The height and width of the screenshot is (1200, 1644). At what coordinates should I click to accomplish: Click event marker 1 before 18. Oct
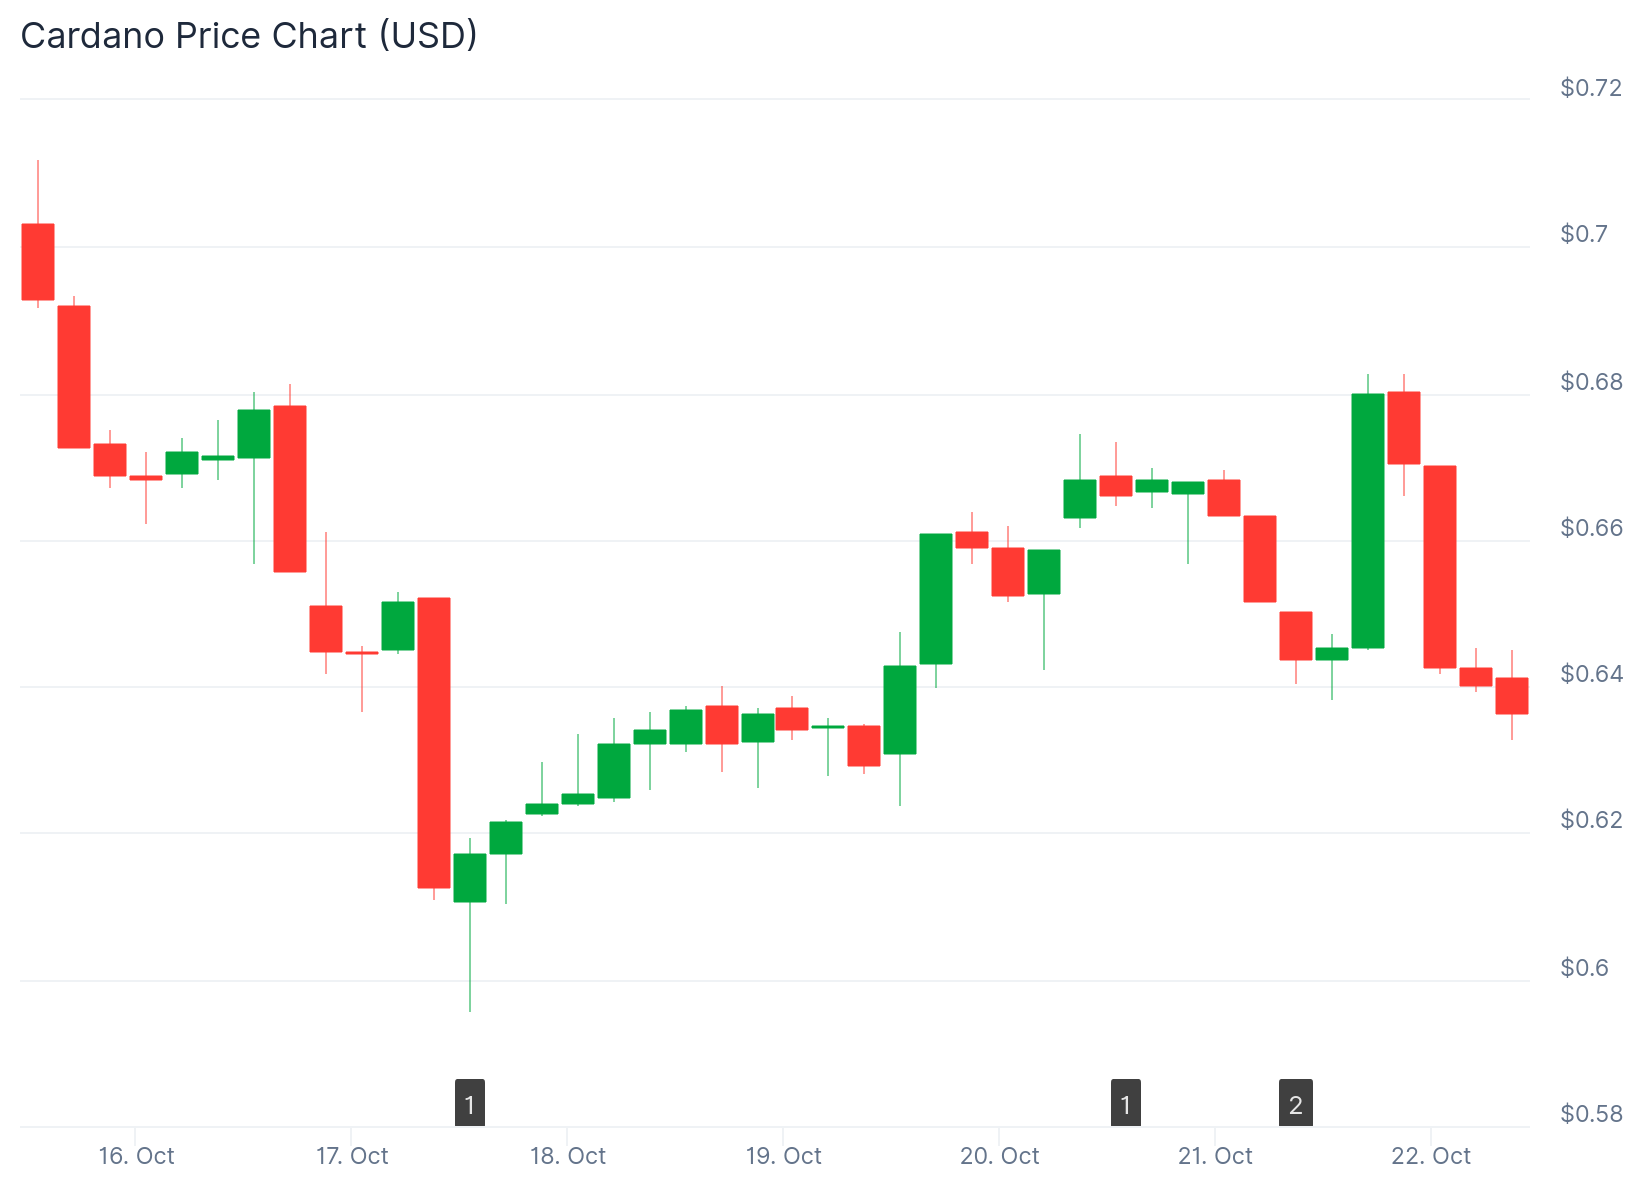tap(470, 1104)
